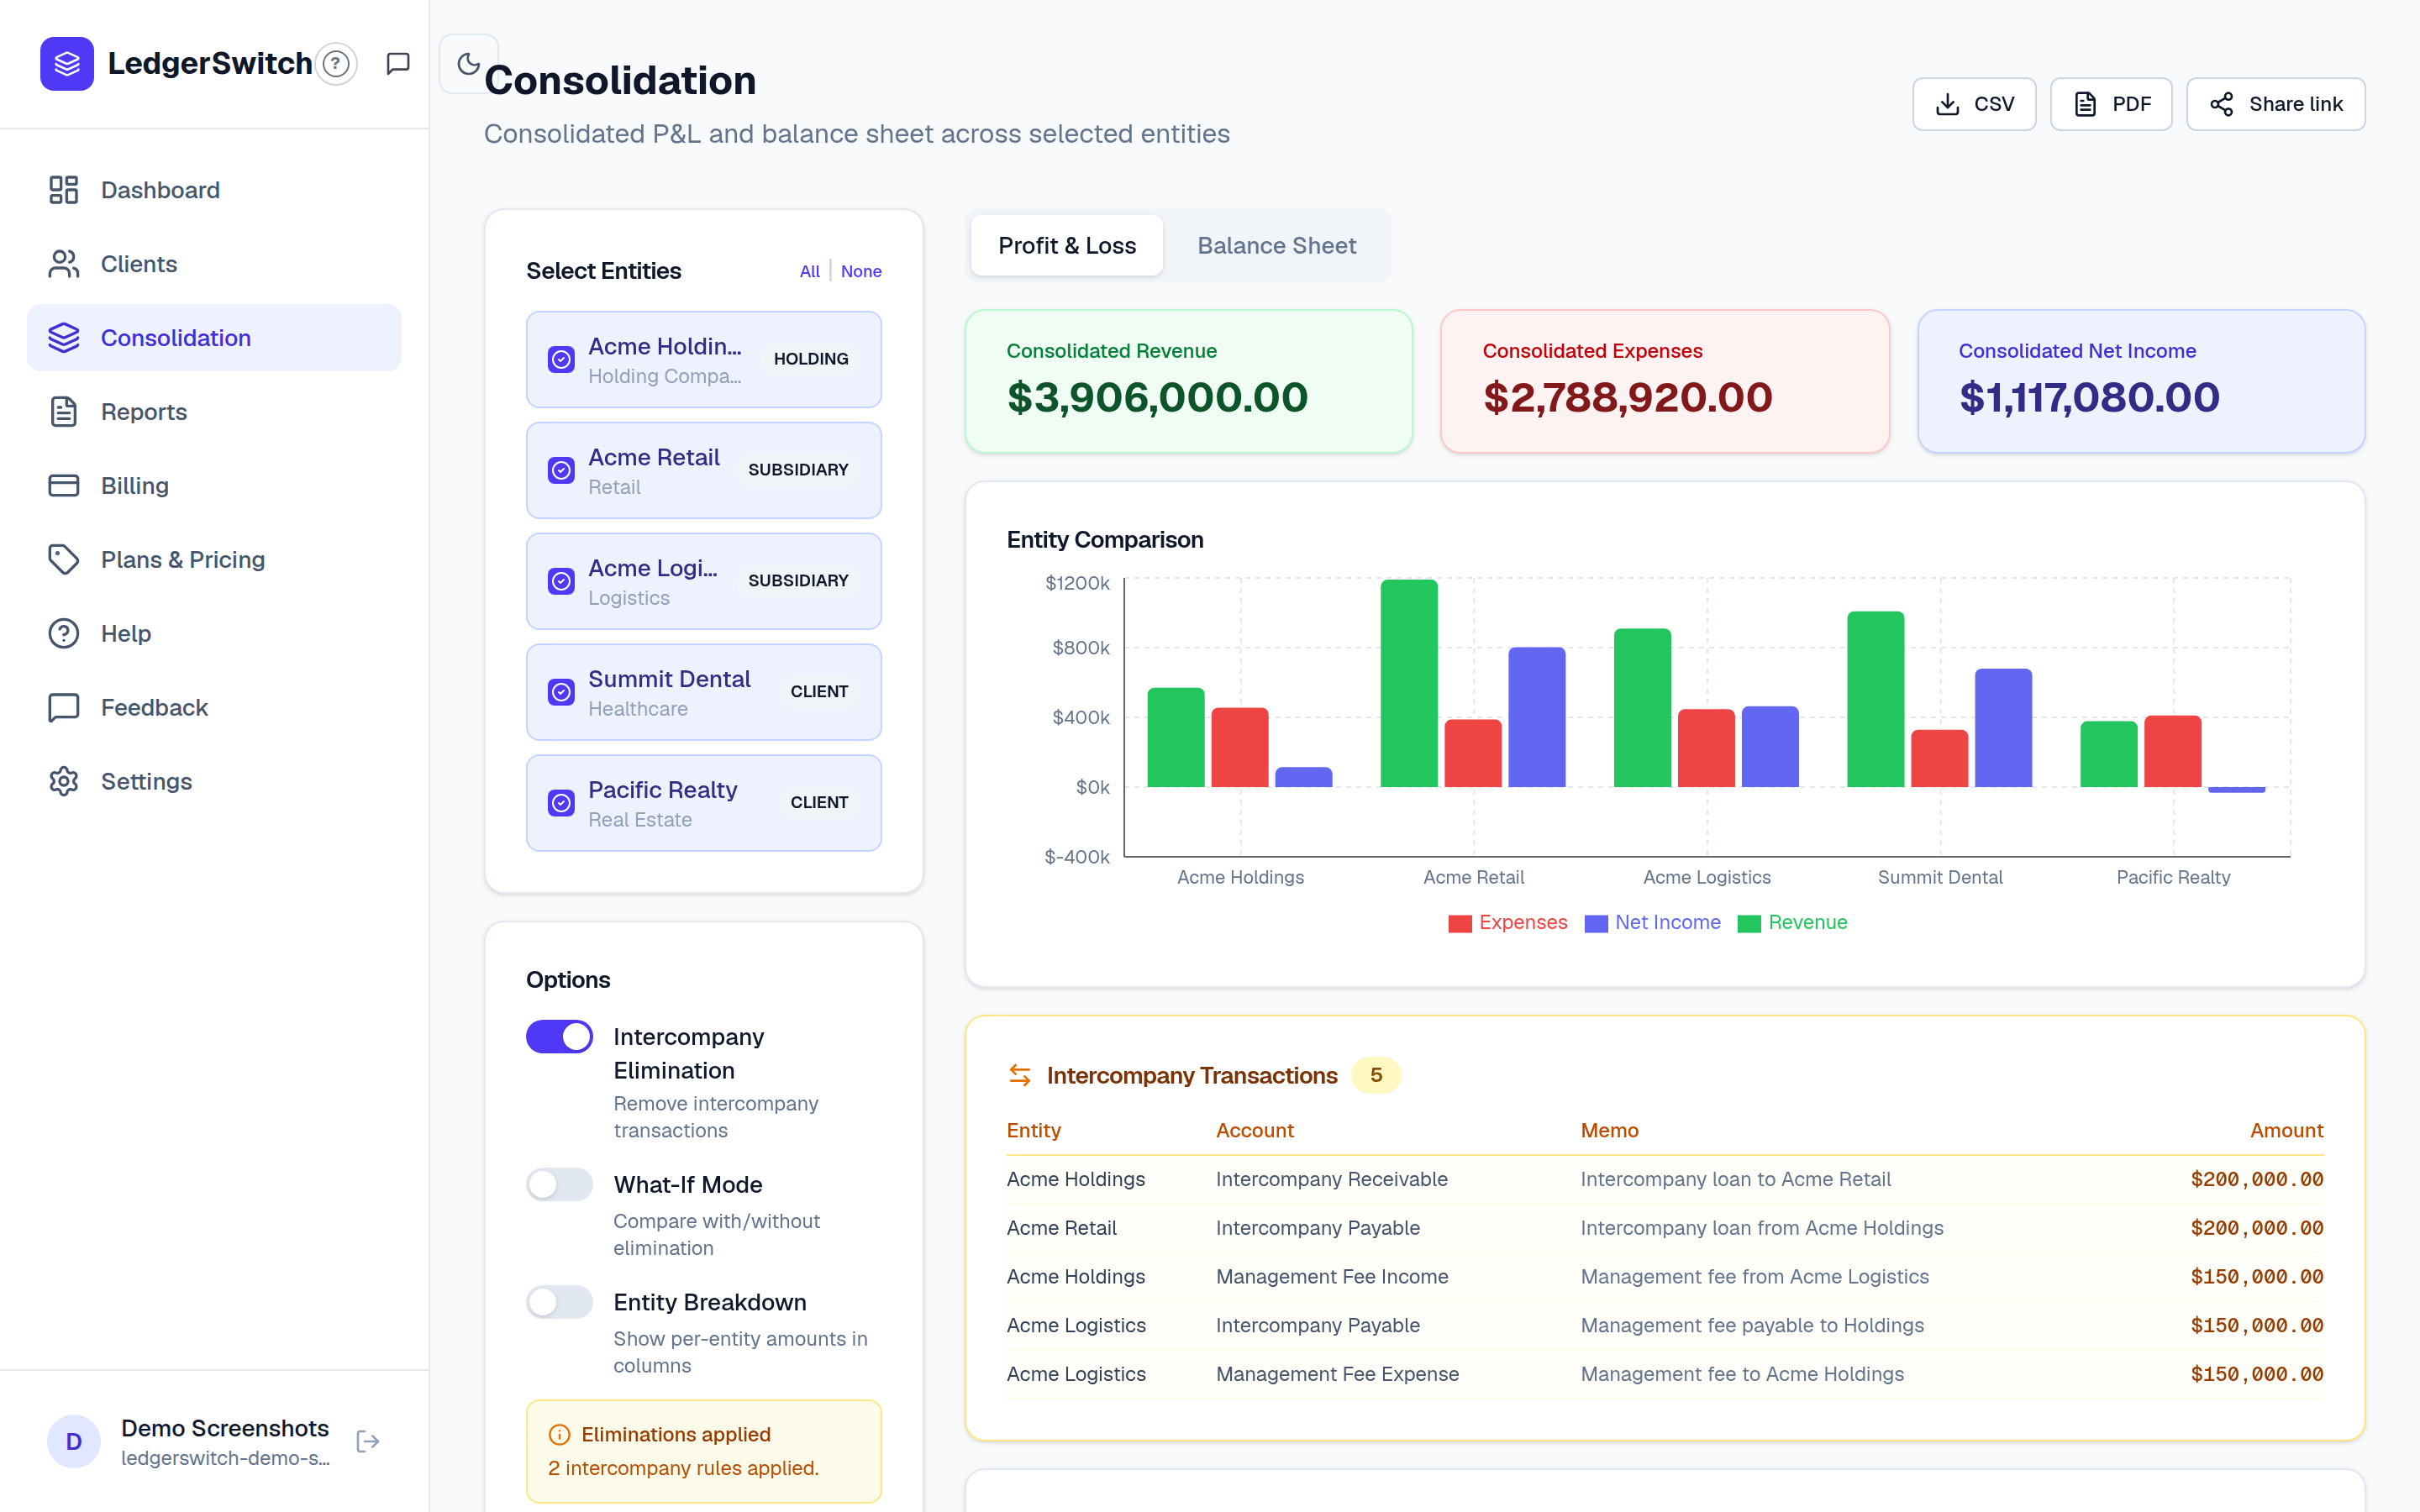This screenshot has width=2420, height=1512.
Task: Click the Consolidated Expenses card
Action: tap(1664, 381)
